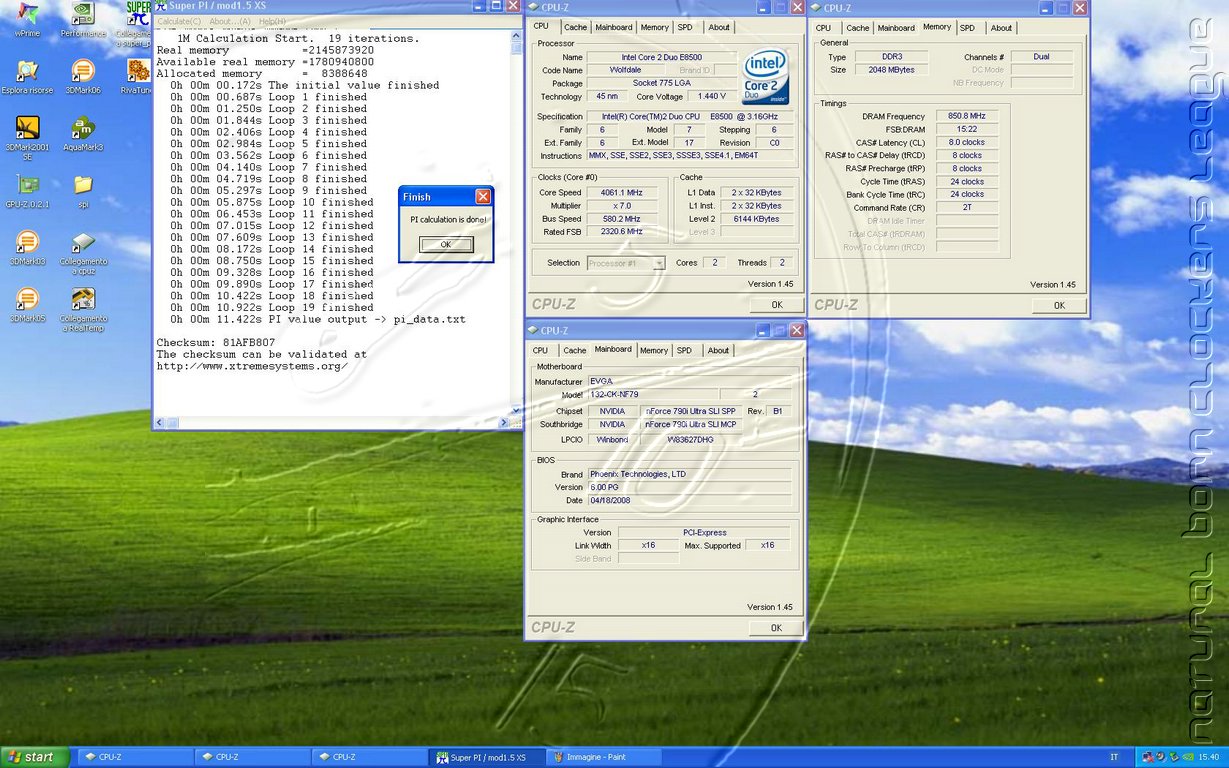Click the FSB:DRAM value 15:22
The height and width of the screenshot is (768, 1229).
(967, 129)
